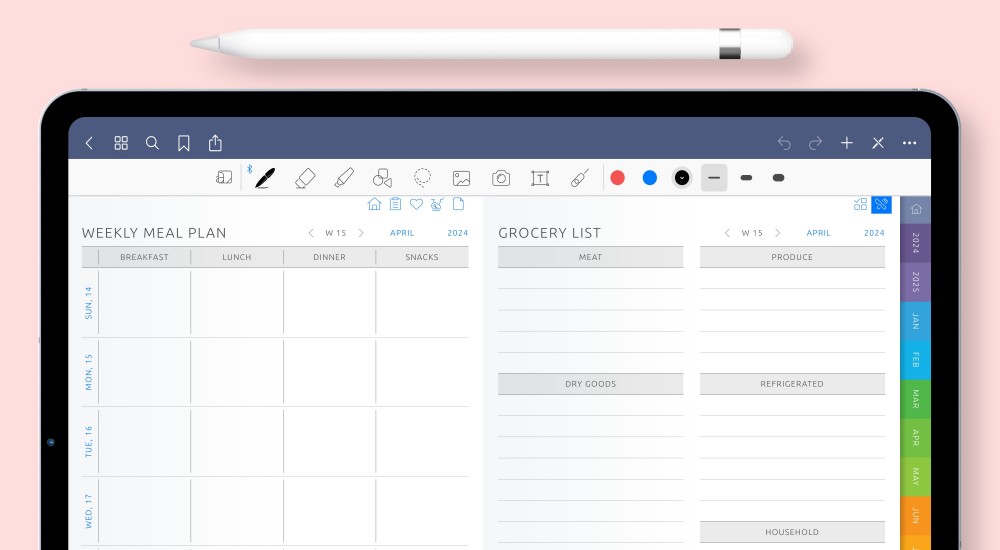
Task: Choose the black pen color
Action: (x=682, y=178)
